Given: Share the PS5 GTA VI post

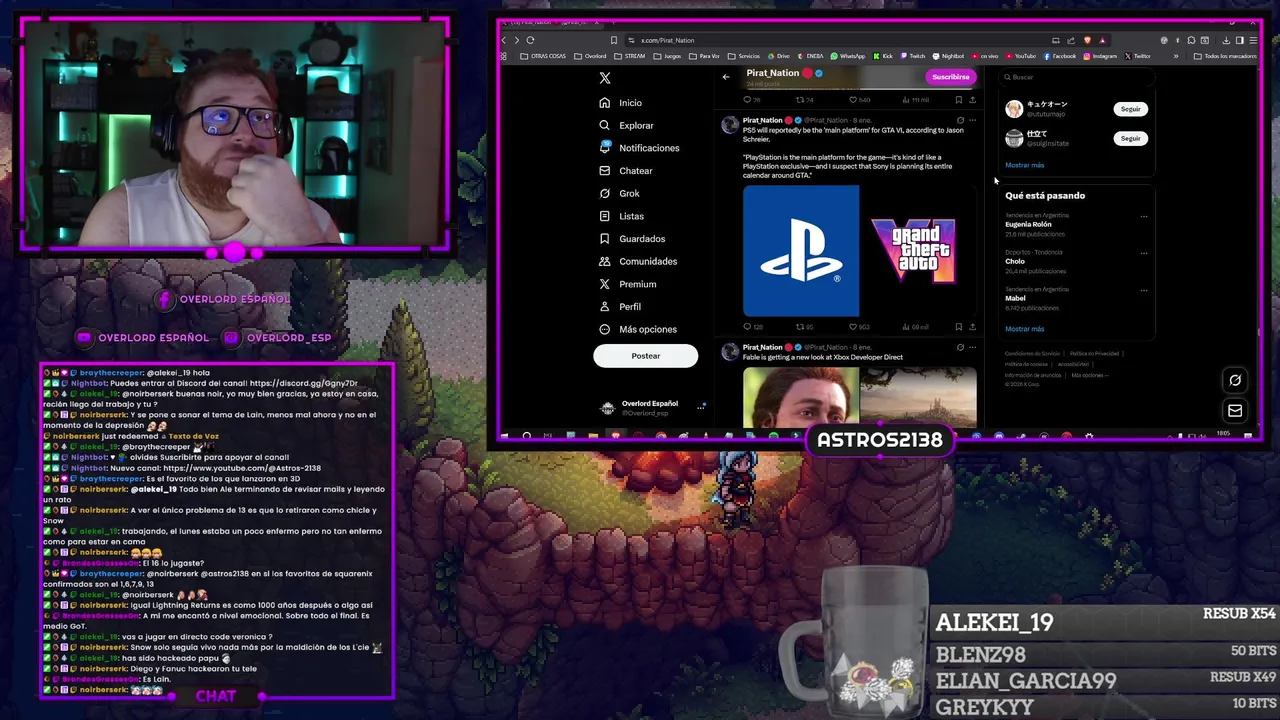Looking at the screenshot, I should pyautogui.click(x=972, y=327).
